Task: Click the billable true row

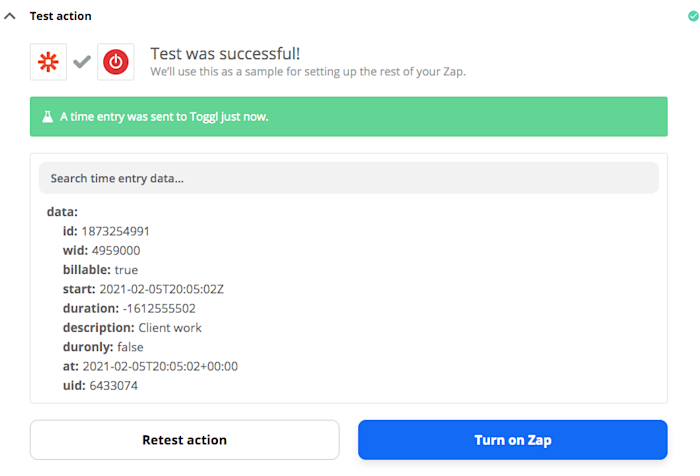Action: pyautogui.click(x=100, y=270)
